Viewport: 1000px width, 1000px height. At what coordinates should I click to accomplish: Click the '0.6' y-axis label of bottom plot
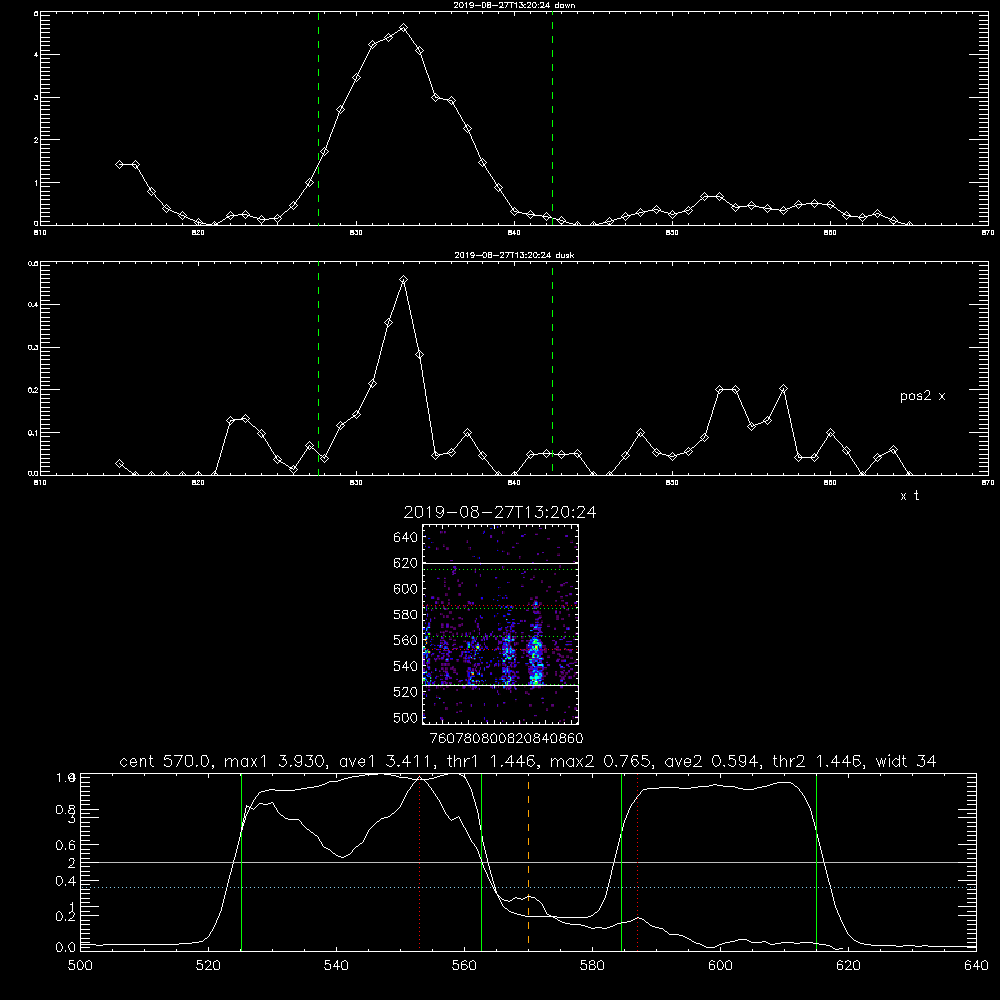[x=66, y=845]
